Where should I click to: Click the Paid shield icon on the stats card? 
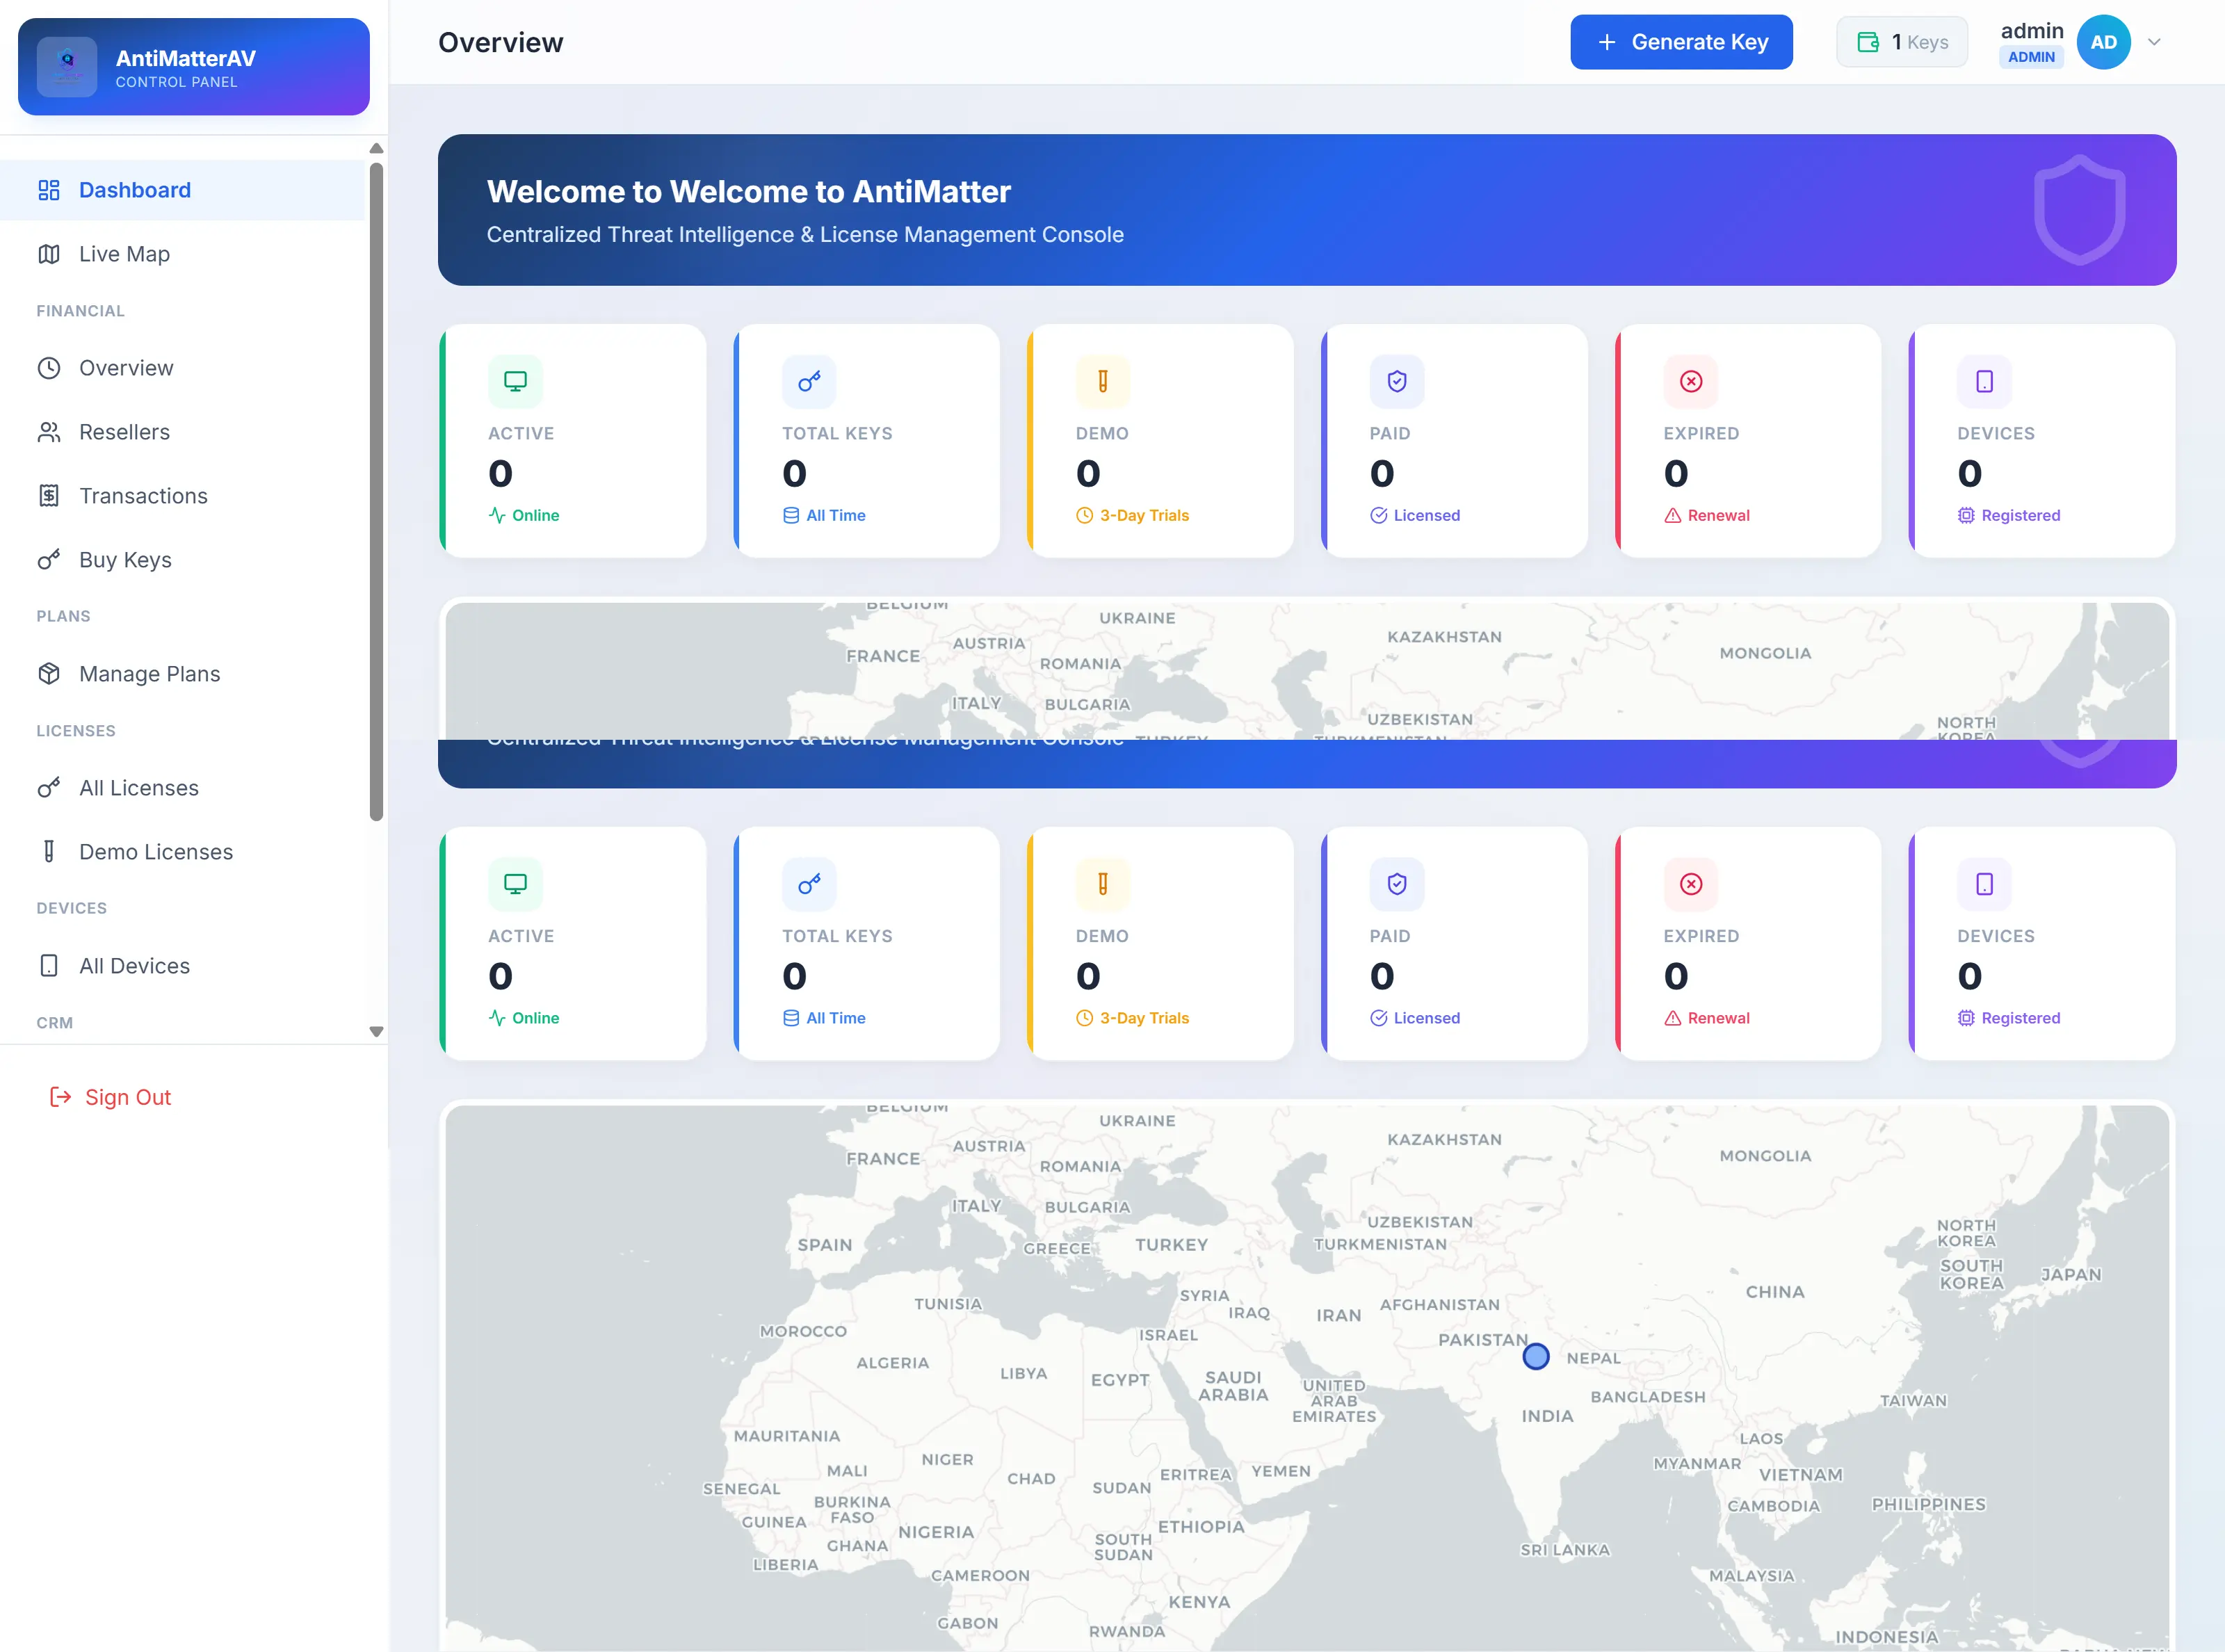pyautogui.click(x=1396, y=381)
